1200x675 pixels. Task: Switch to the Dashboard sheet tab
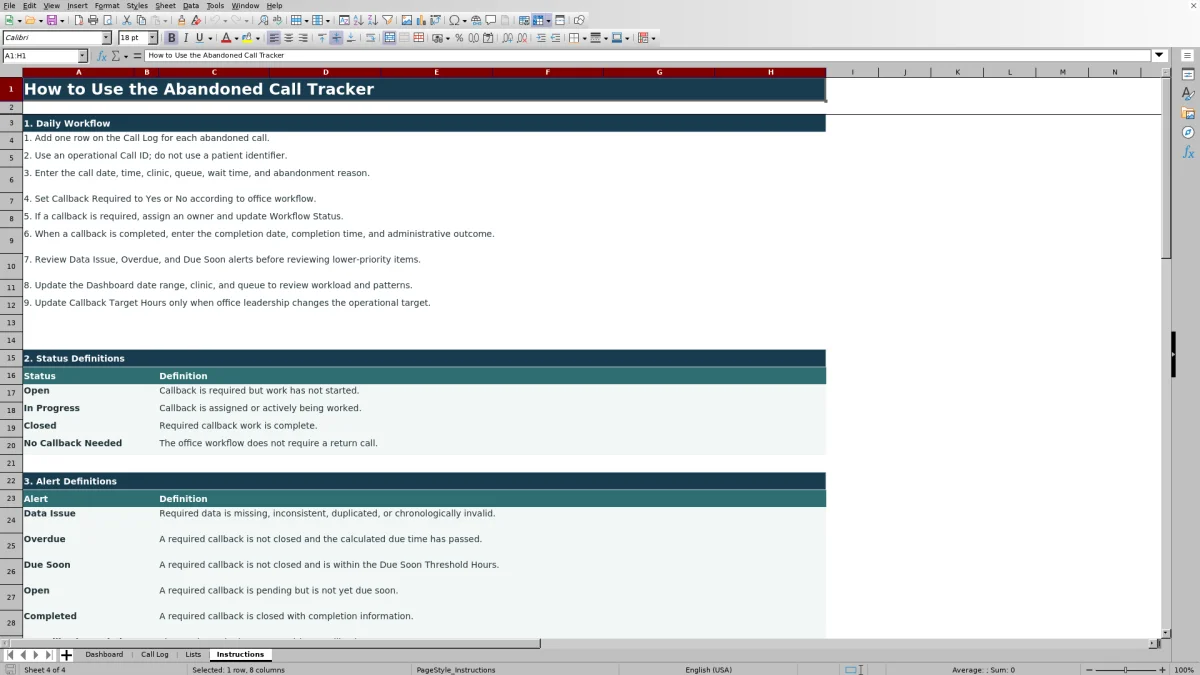[x=104, y=655]
